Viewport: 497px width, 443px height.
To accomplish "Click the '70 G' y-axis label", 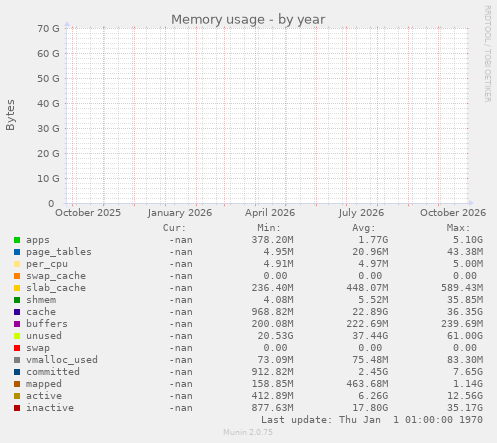I will 48,29.
